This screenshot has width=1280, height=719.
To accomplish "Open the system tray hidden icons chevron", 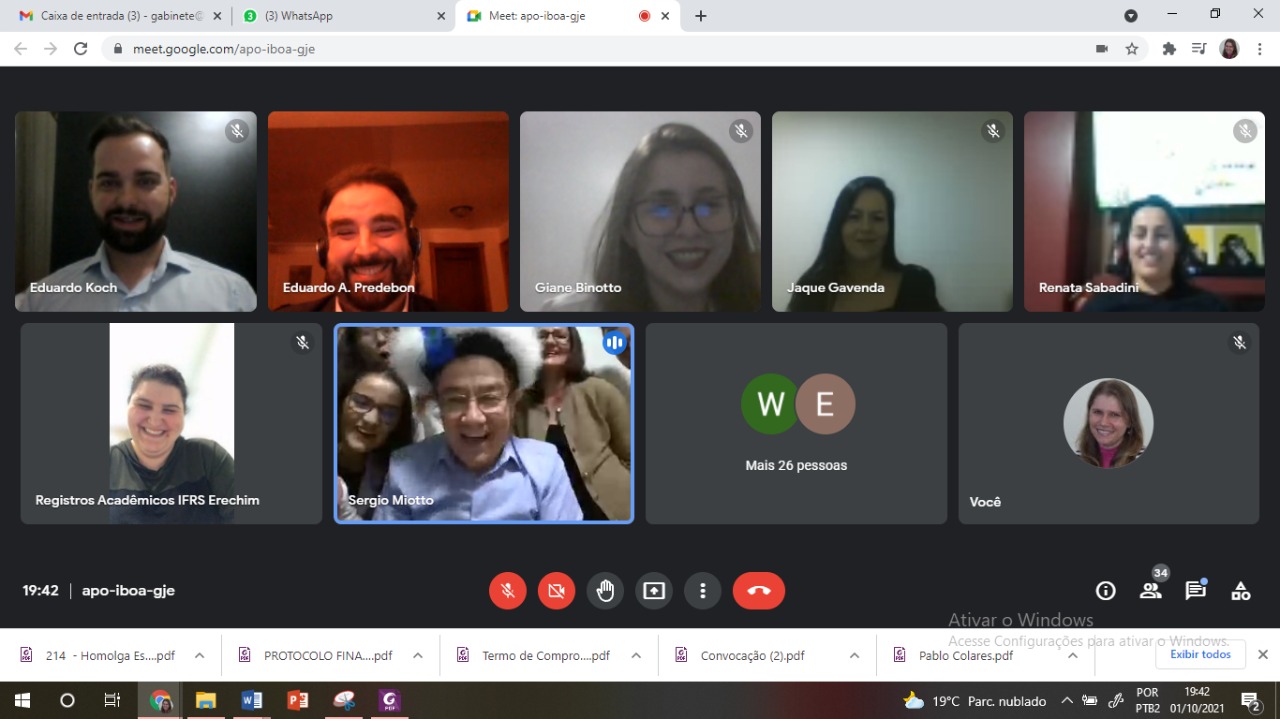I will click(1067, 701).
